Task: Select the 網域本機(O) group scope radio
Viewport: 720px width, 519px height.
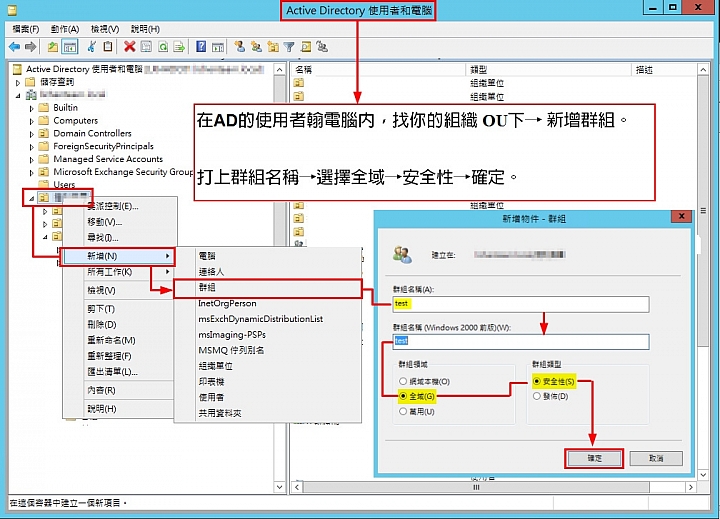Action: [x=403, y=381]
